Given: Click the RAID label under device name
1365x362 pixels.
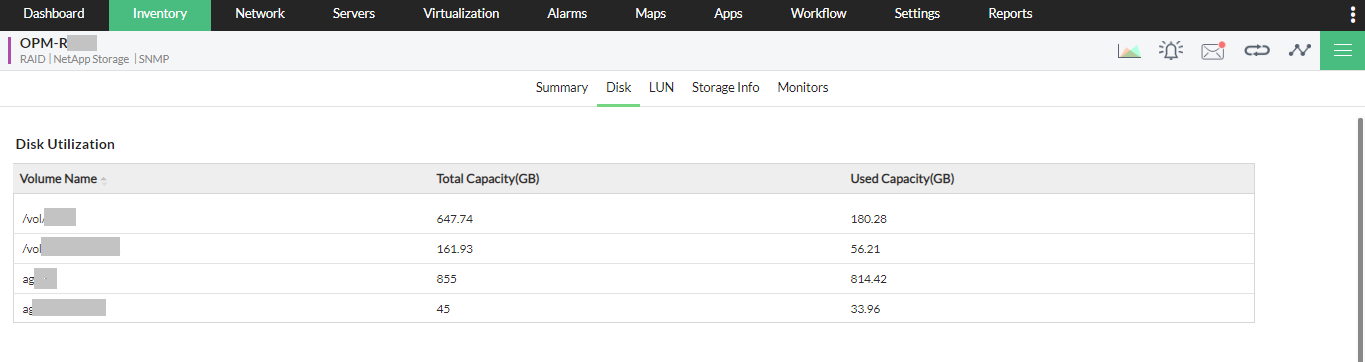Looking at the screenshot, I should point(32,60).
